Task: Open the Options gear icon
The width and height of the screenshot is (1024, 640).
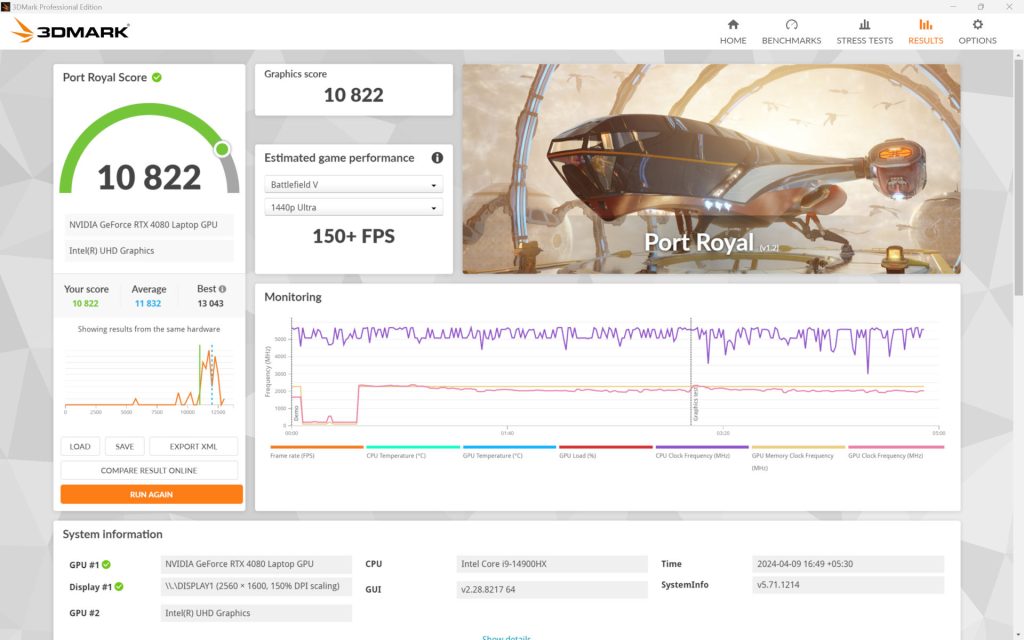Action: pyautogui.click(x=977, y=25)
